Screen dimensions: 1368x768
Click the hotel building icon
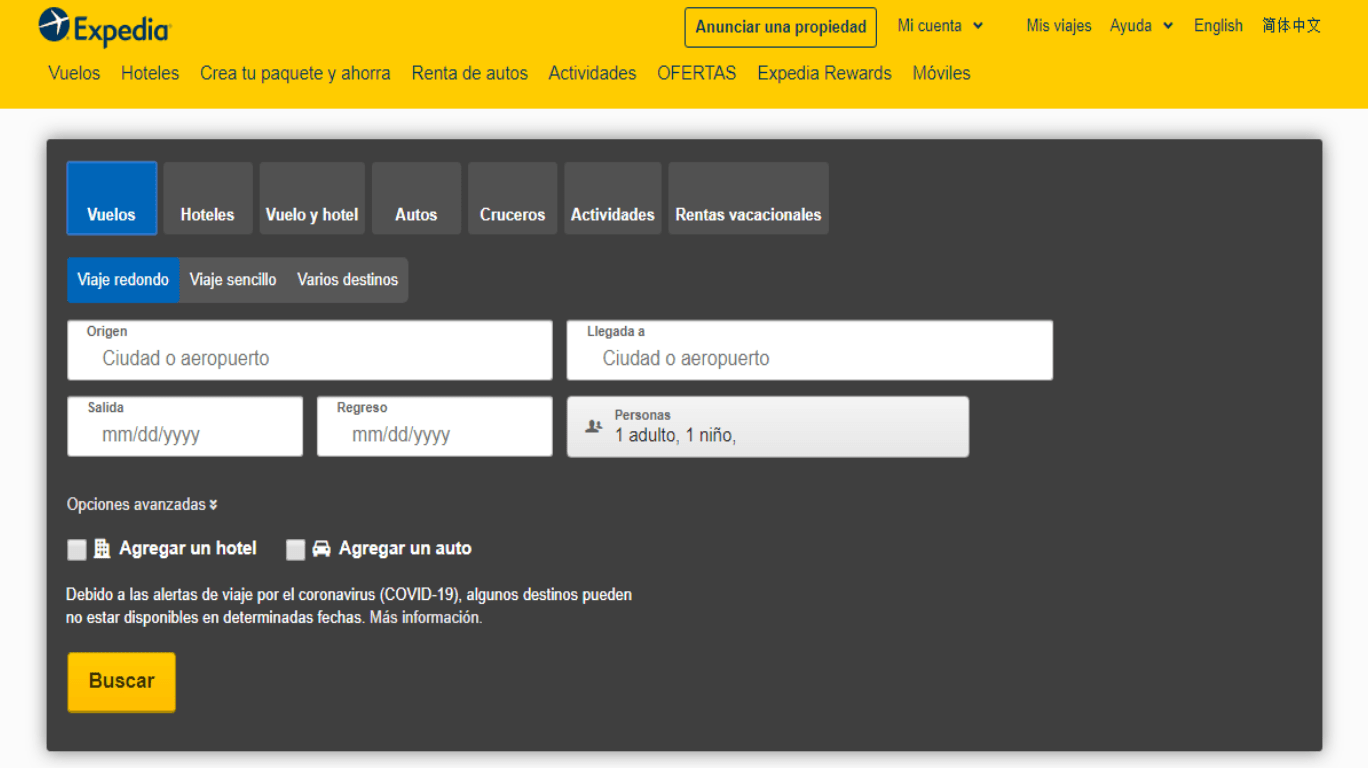(102, 548)
